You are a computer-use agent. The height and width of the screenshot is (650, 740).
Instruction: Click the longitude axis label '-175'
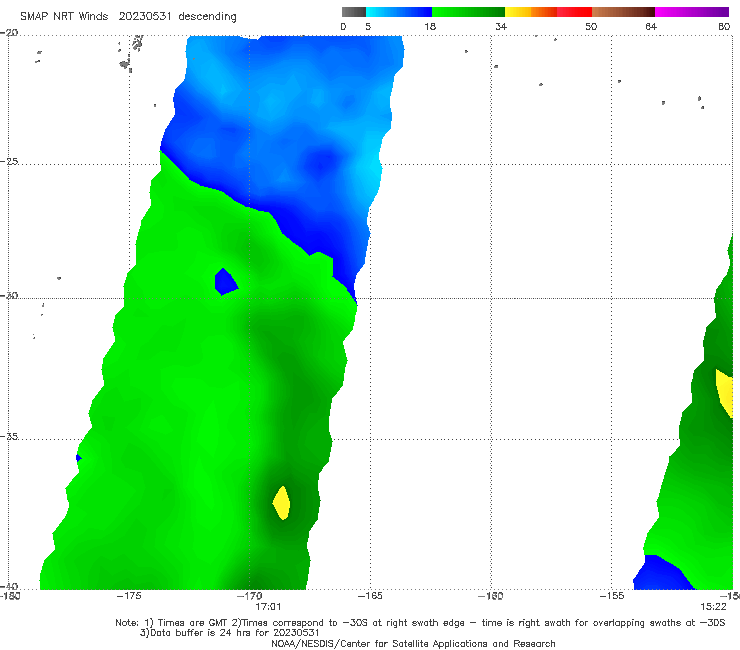[129, 596]
